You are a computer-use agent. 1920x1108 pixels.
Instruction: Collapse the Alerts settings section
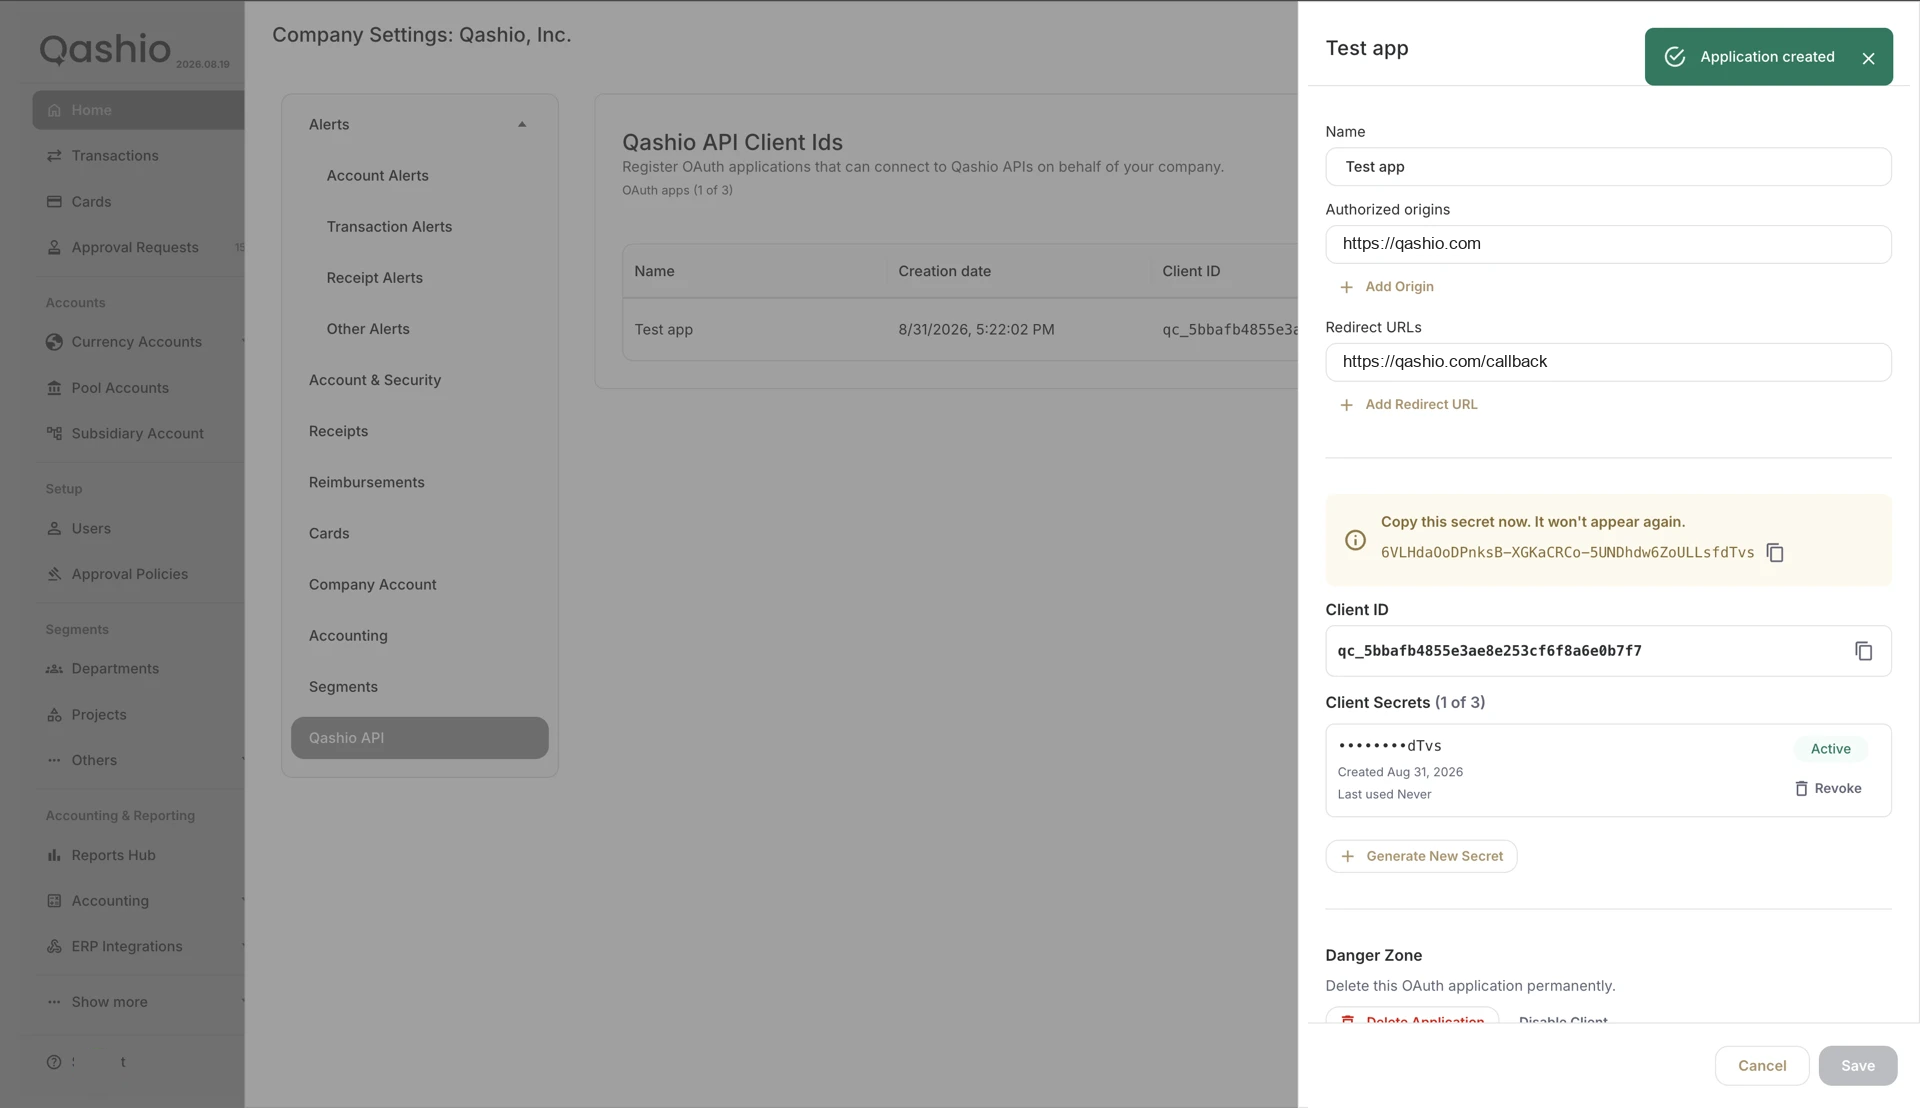pos(521,124)
